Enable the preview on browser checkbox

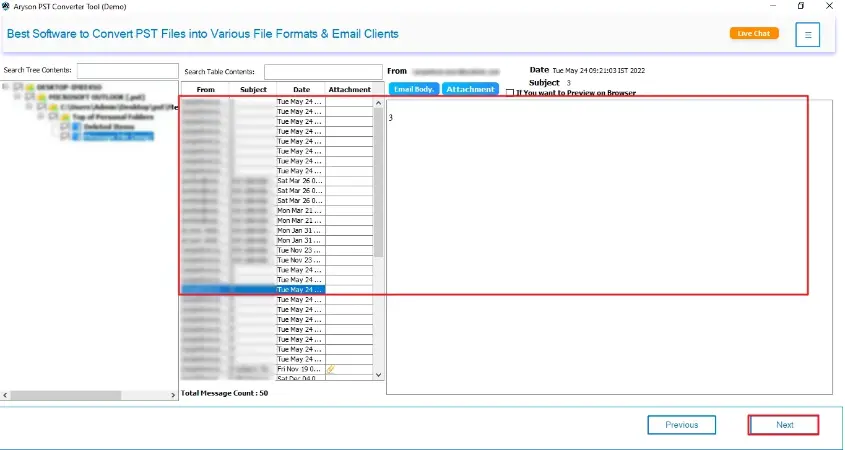tap(510, 93)
